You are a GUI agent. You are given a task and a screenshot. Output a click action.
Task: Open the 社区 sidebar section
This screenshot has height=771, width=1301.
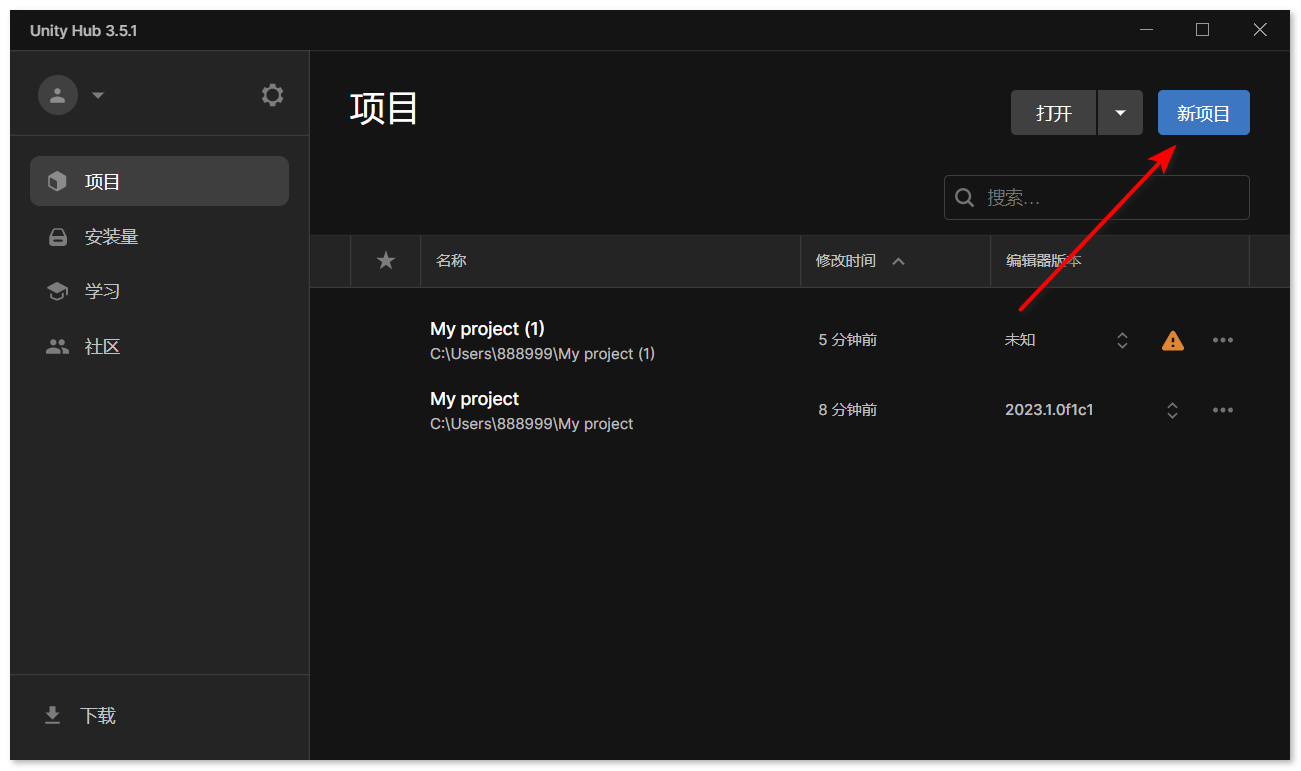[160, 347]
